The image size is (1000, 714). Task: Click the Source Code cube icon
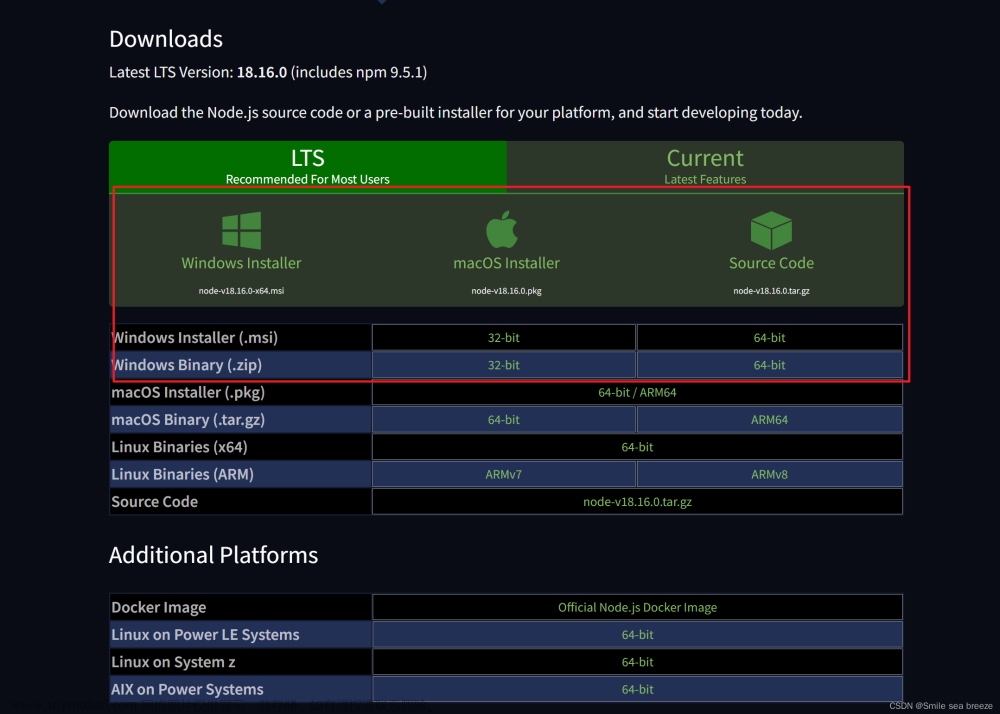(771, 230)
